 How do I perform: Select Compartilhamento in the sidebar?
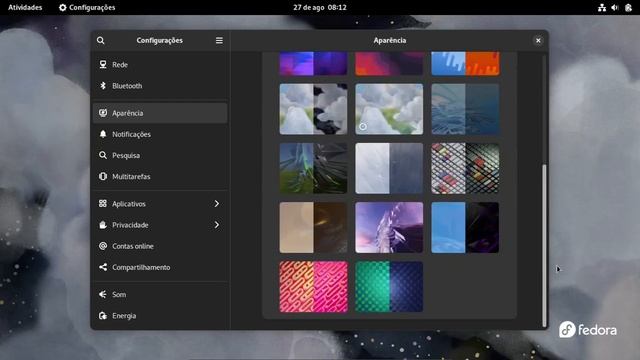point(160,267)
